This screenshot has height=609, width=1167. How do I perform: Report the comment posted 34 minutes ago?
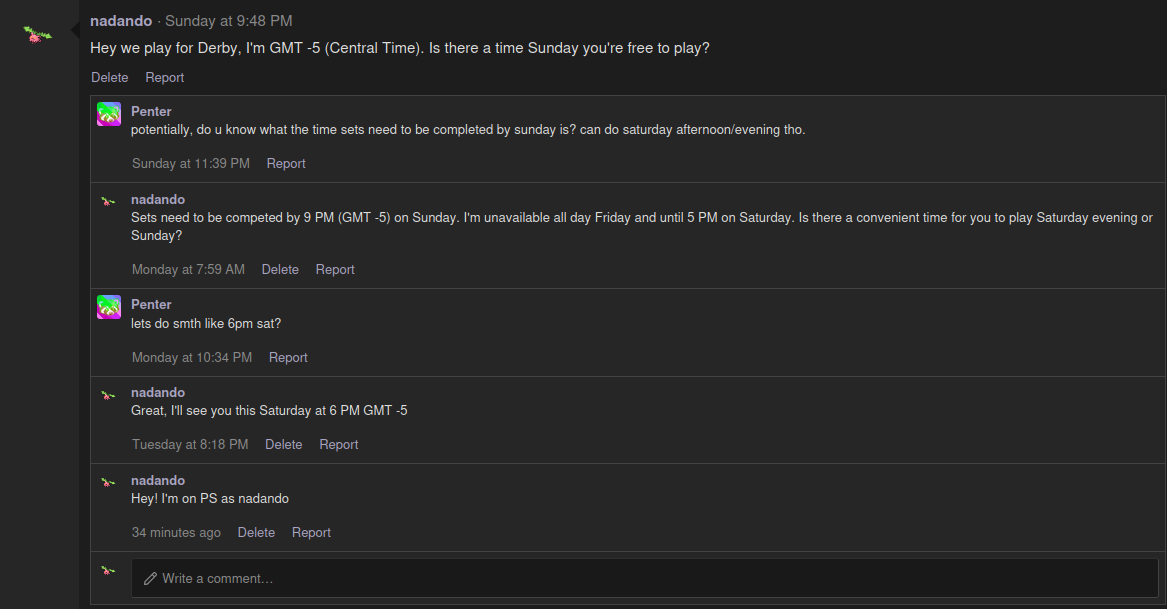pyautogui.click(x=311, y=532)
